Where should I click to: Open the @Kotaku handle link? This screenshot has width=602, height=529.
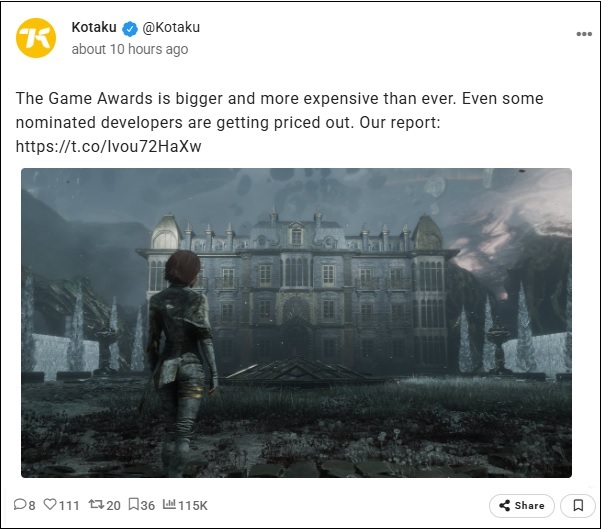pos(171,28)
